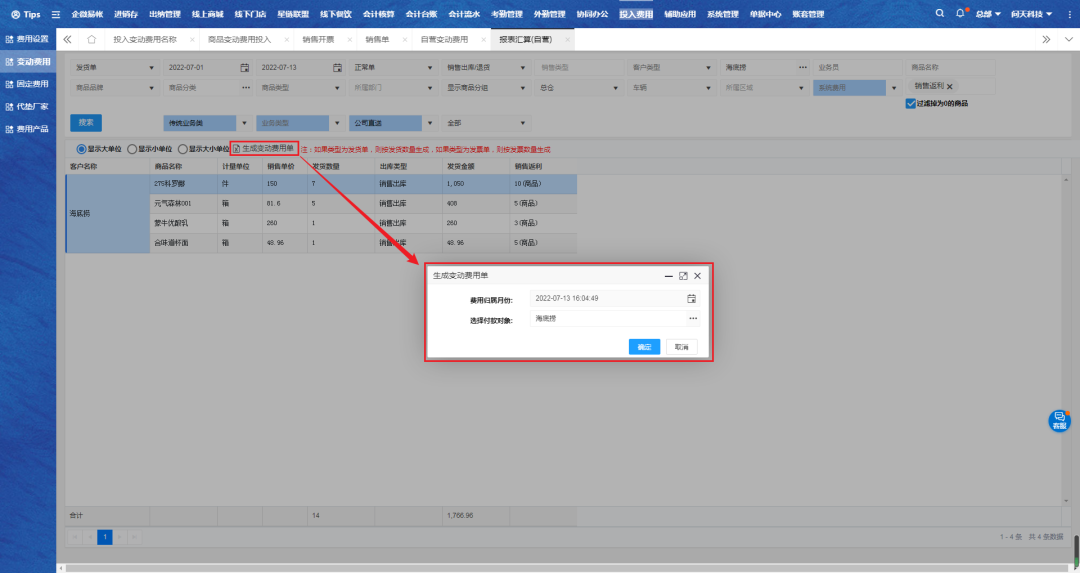The height and width of the screenshot is (573, 1080).
Task: Toggle the 过滤掉为0的商品 checkbox
Action: tap(910, 103)
